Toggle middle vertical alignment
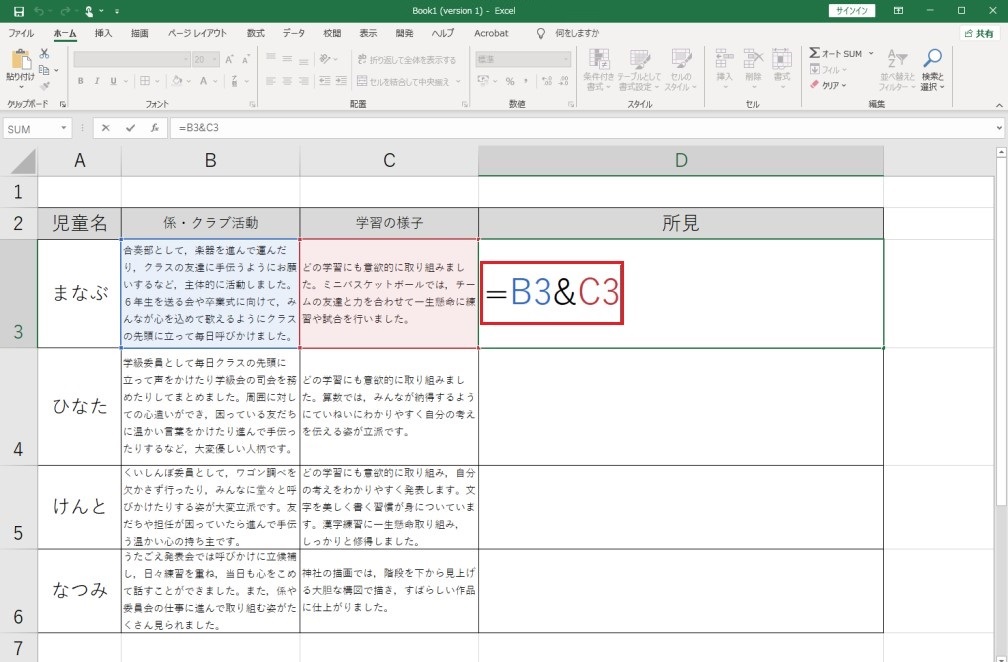This screenshot has height=662, width=1008. coord(287,59)
